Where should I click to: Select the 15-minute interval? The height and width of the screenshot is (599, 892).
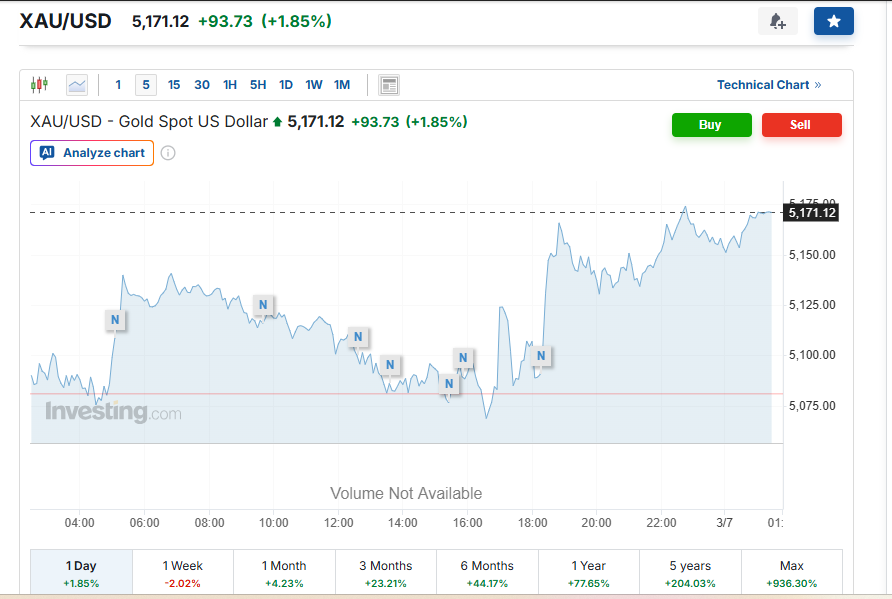pos(174,85)
